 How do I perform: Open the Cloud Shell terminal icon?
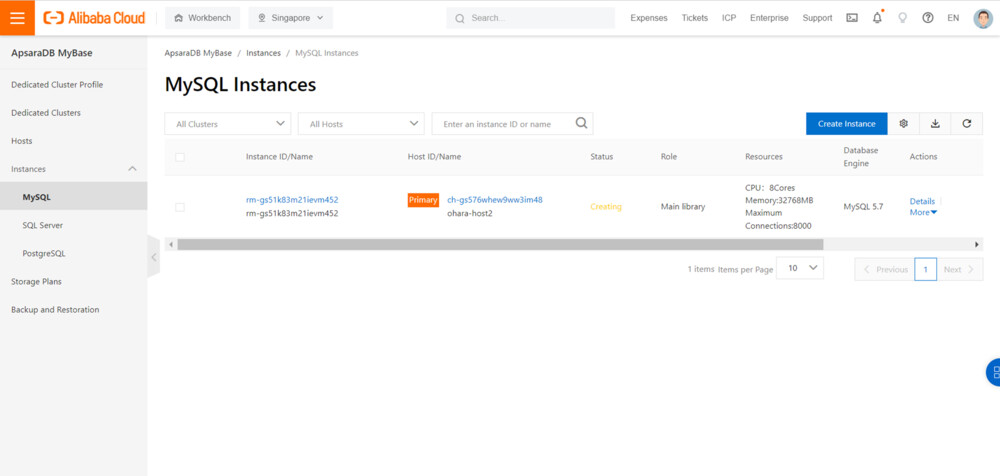point(852,18)
